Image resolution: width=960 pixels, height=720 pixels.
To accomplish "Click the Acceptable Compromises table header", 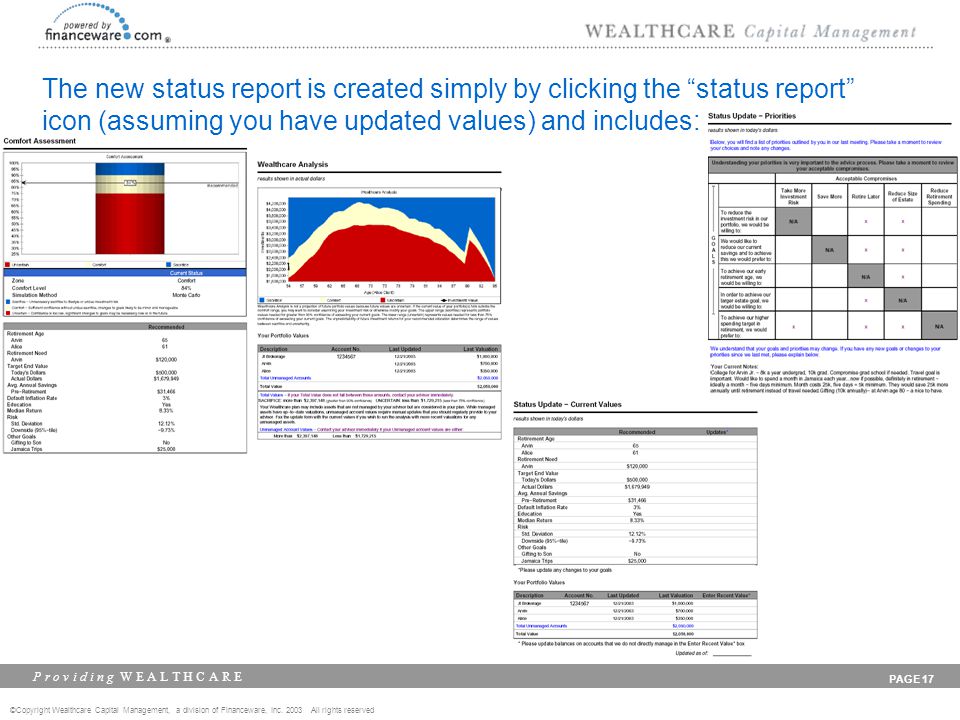I will pos(866,179).
